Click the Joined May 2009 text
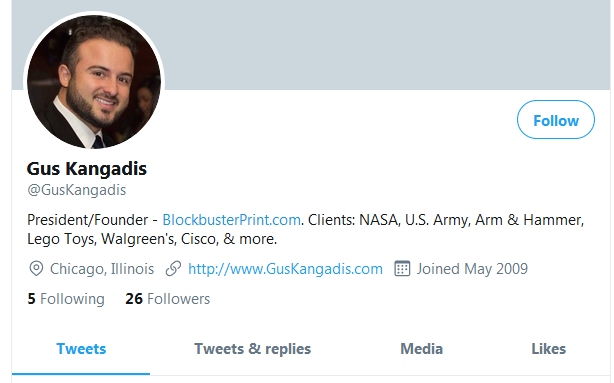The image size is (614, 383). [x=472, y=269]
